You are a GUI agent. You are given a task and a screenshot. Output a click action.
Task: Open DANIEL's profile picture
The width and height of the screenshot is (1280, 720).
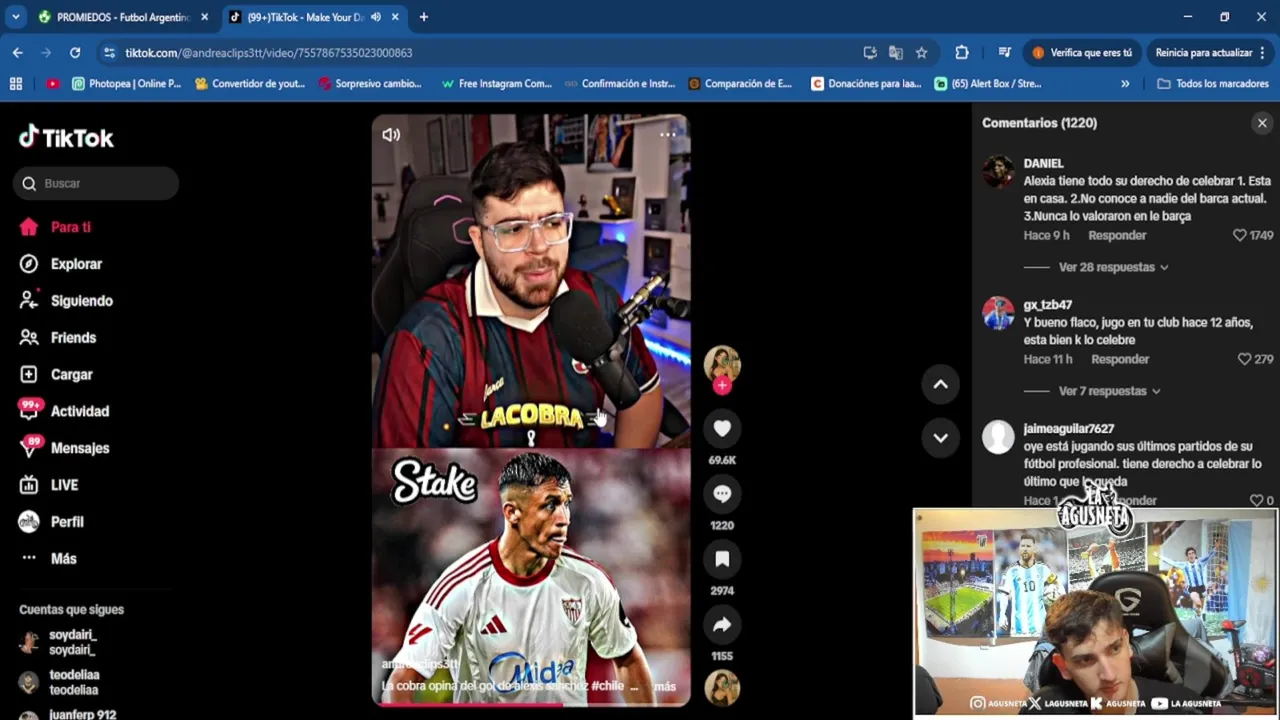coord(998,172)
